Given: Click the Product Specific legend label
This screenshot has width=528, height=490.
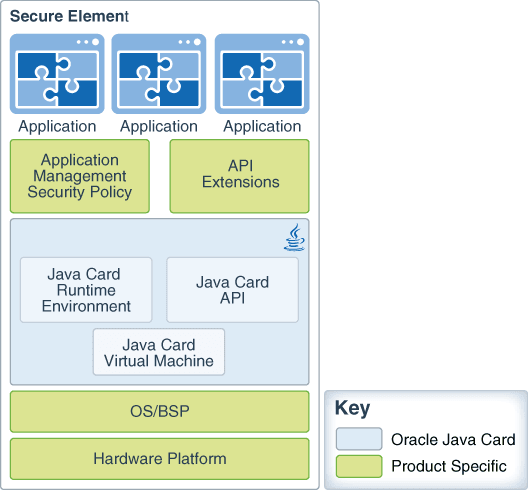Looking at the screenshot, I should (x=449, y=466).
